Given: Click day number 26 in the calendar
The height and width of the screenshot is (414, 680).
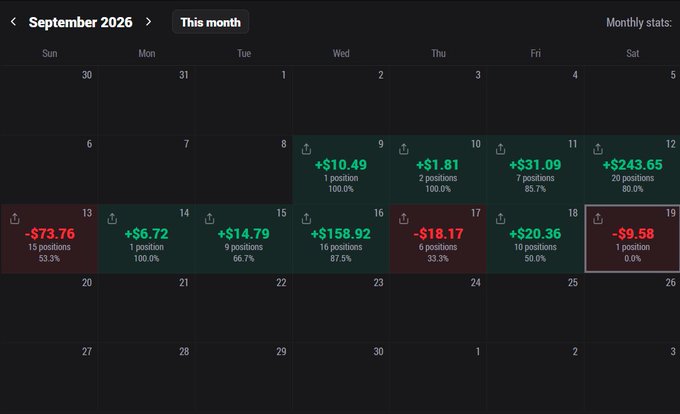Looking at the screenshot, I should [670, 283].
